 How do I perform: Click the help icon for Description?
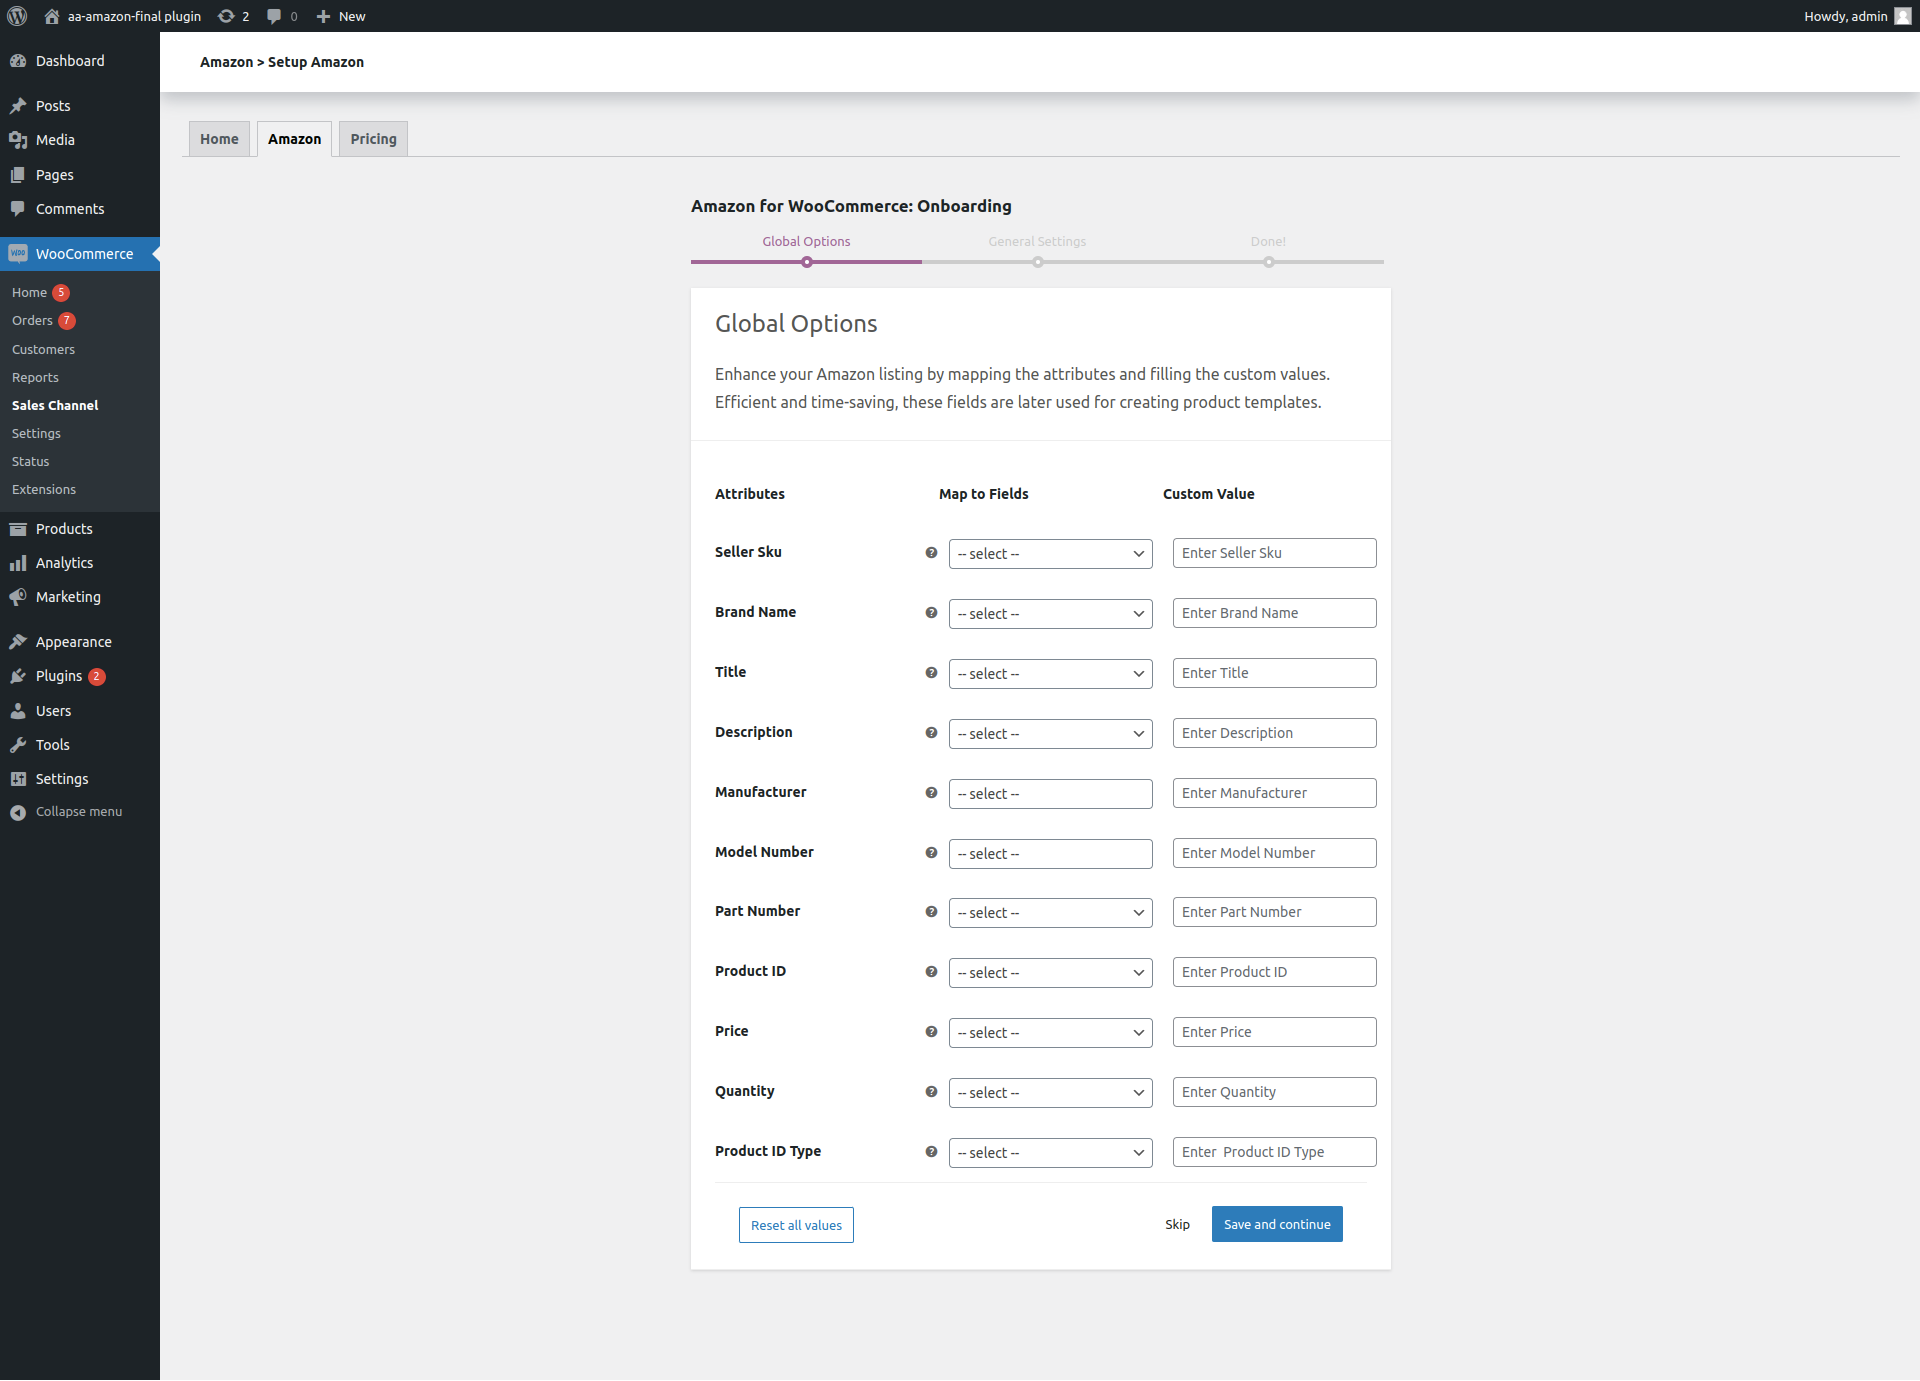(x=931, y=733)
